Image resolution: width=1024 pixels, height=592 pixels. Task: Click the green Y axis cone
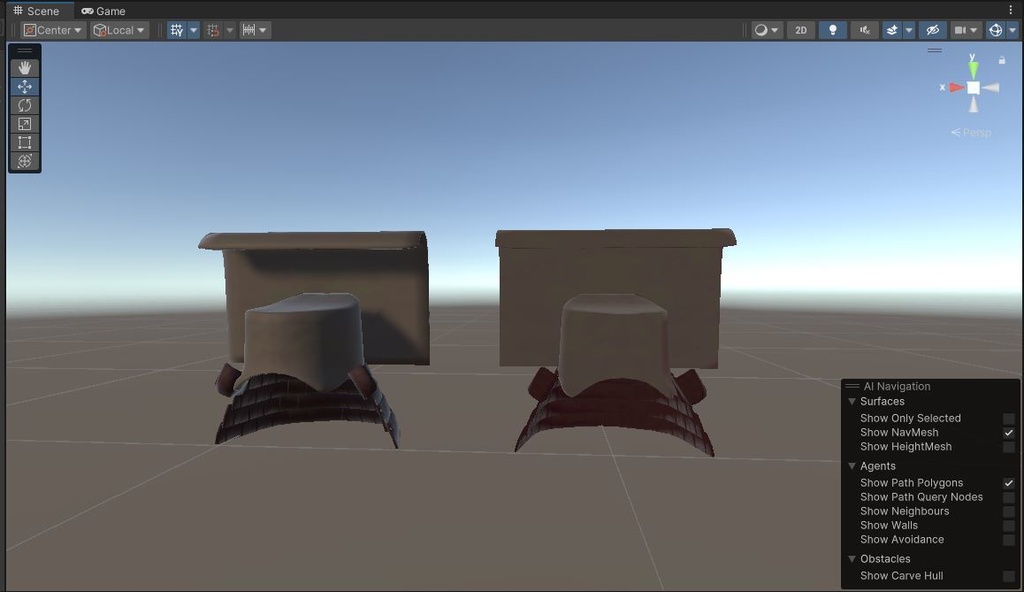point(973,70)
